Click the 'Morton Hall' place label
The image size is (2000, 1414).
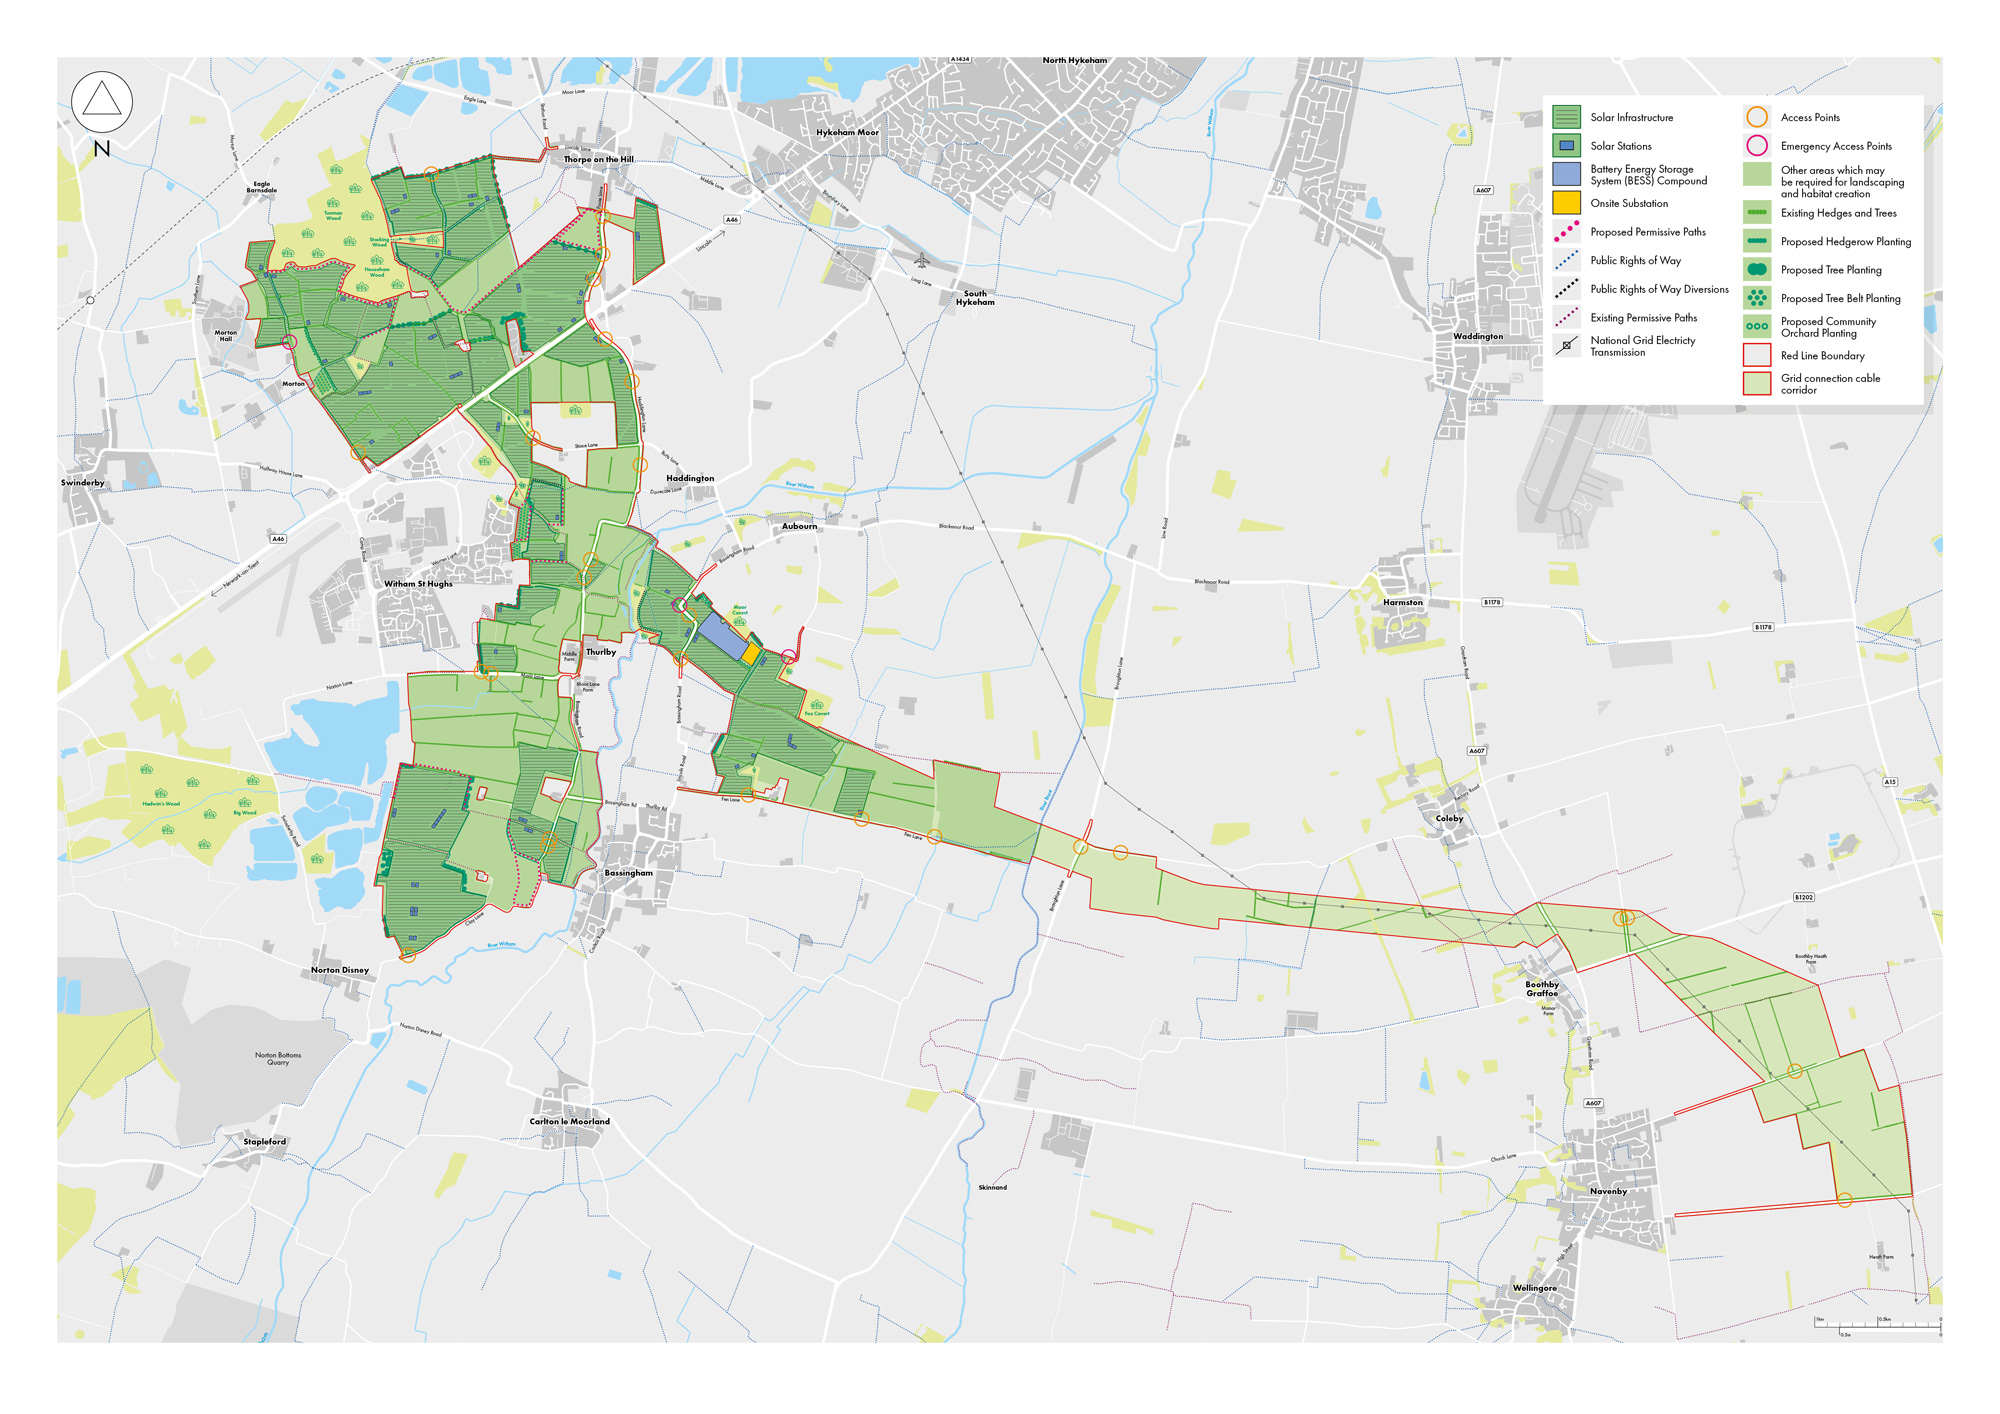[226, 336]
